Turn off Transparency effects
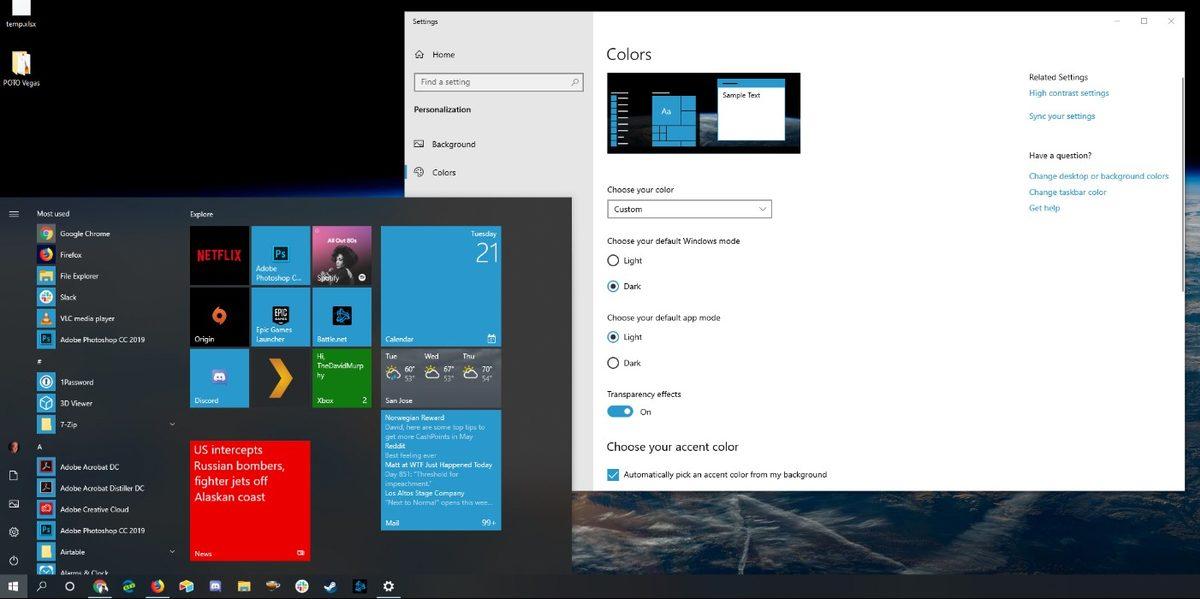 click(621, 411)
